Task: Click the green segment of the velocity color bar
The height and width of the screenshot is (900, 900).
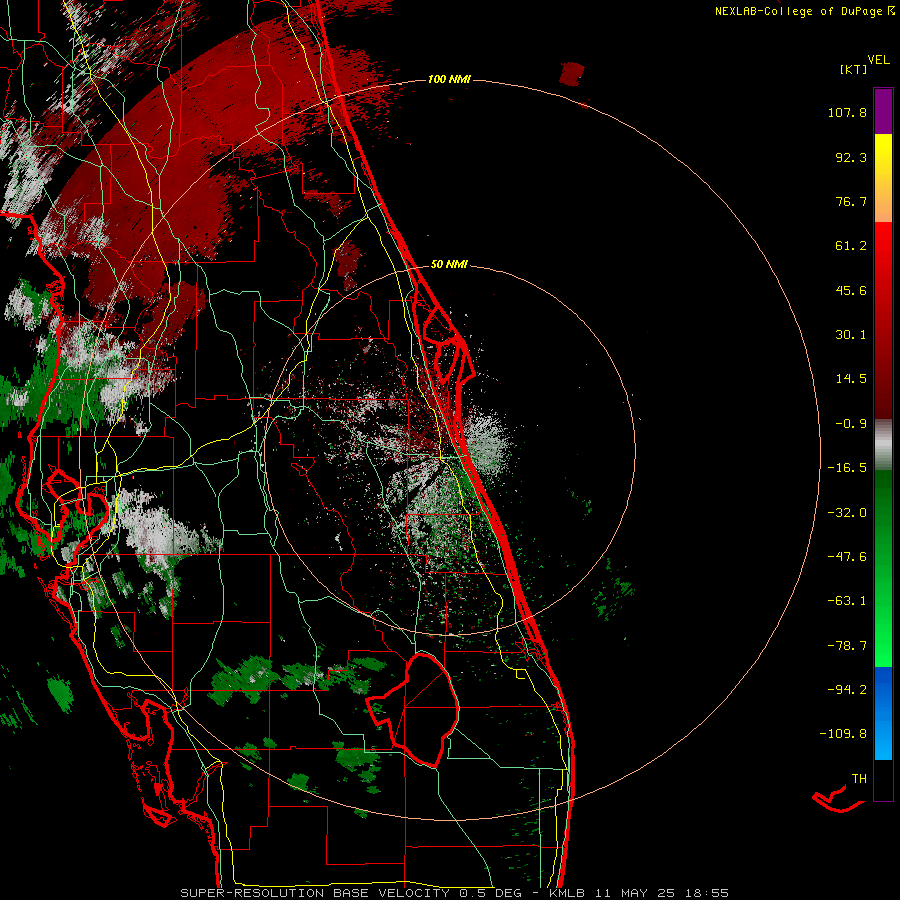Action: pos(883,568)
